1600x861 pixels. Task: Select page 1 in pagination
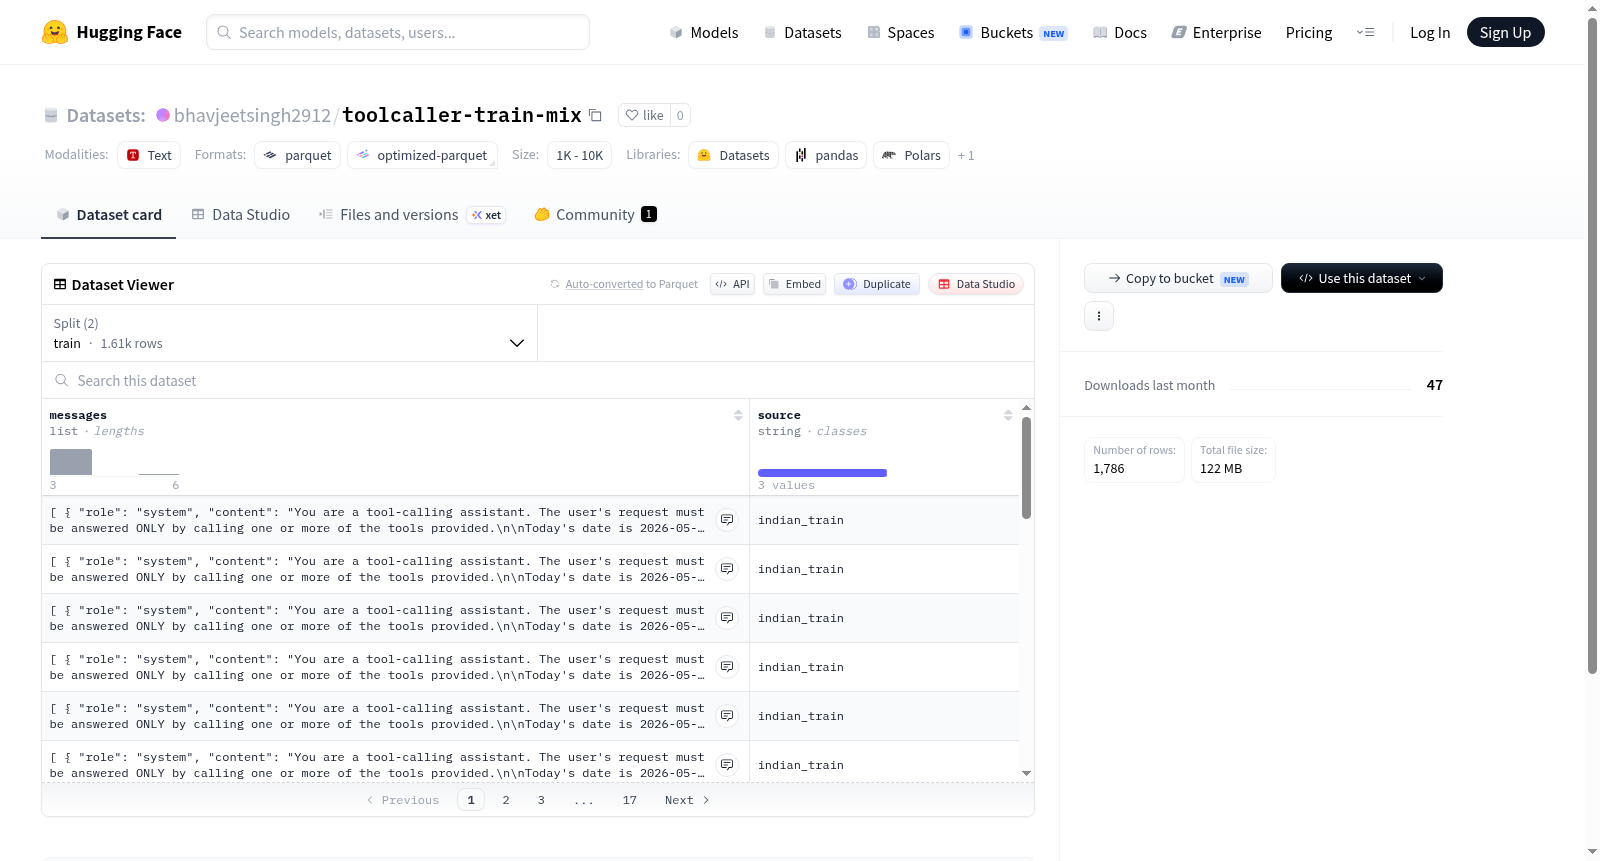[x=471, y=800]
